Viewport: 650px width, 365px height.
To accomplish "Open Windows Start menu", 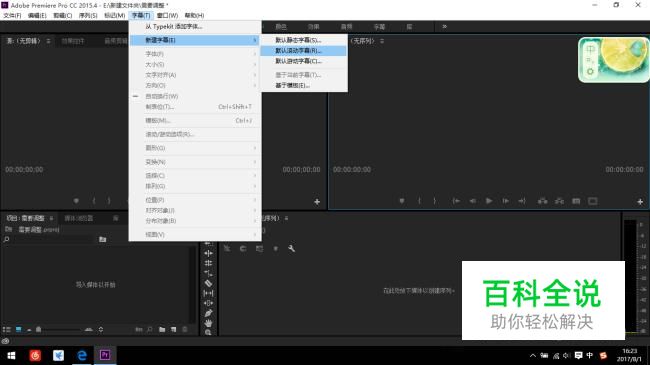I will click(x=11, y=355).
